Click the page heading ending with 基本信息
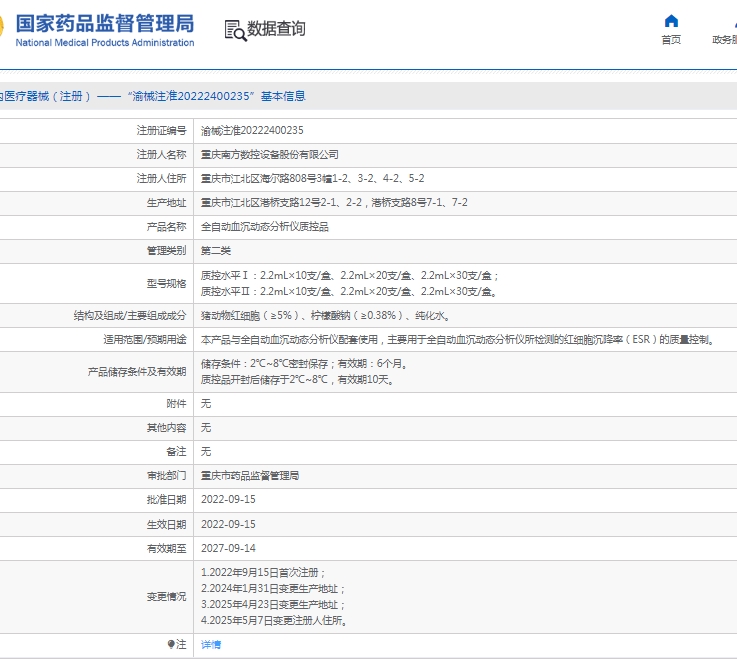This screenshot has height=659, width=737. pos(153,96)
